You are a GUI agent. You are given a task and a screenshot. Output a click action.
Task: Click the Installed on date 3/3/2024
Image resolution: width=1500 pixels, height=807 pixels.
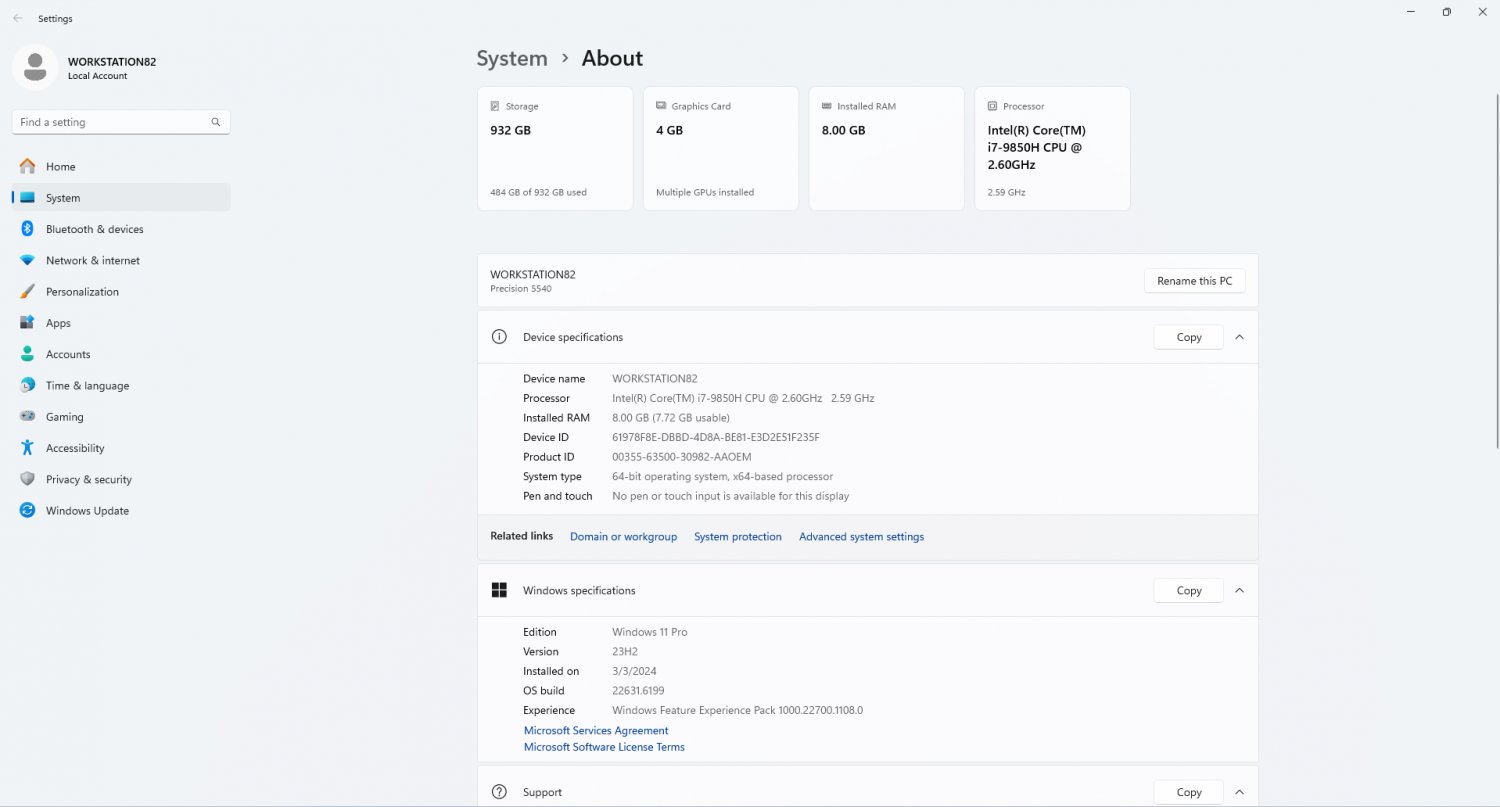pyautogui.click(x=634, y=671)
